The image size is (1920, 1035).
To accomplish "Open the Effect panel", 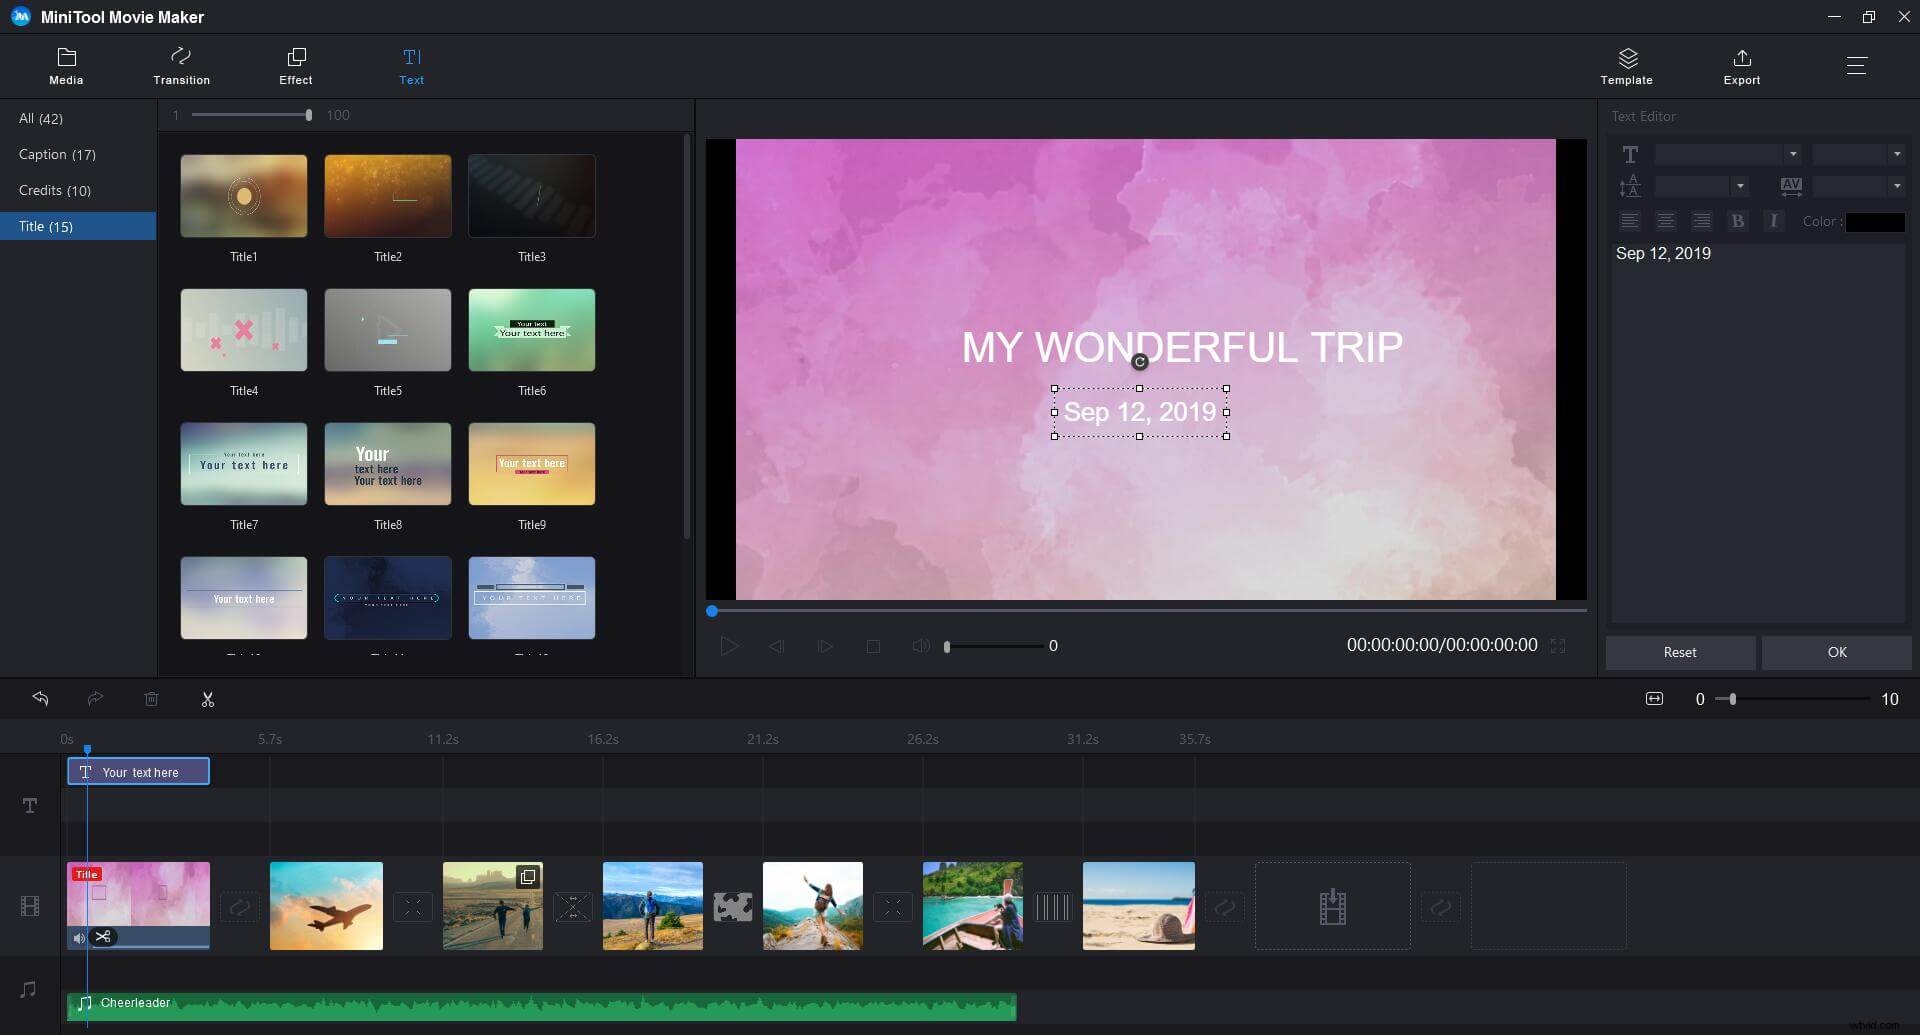I will [x=295, y=65].
